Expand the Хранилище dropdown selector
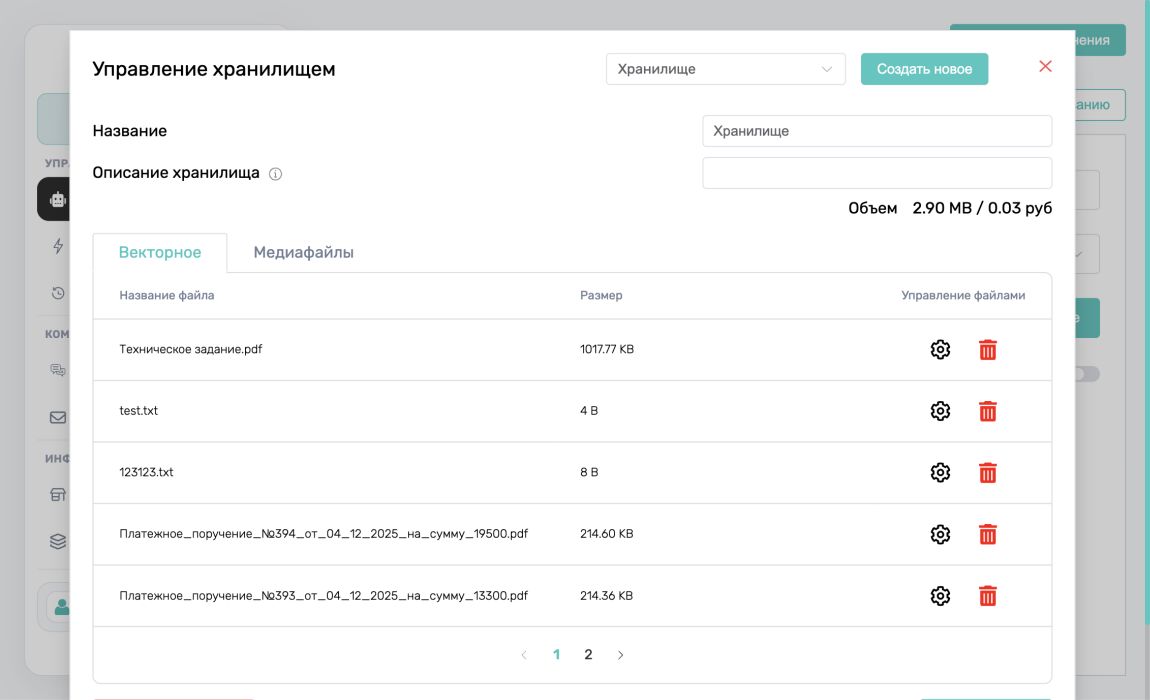 (725, 69)
